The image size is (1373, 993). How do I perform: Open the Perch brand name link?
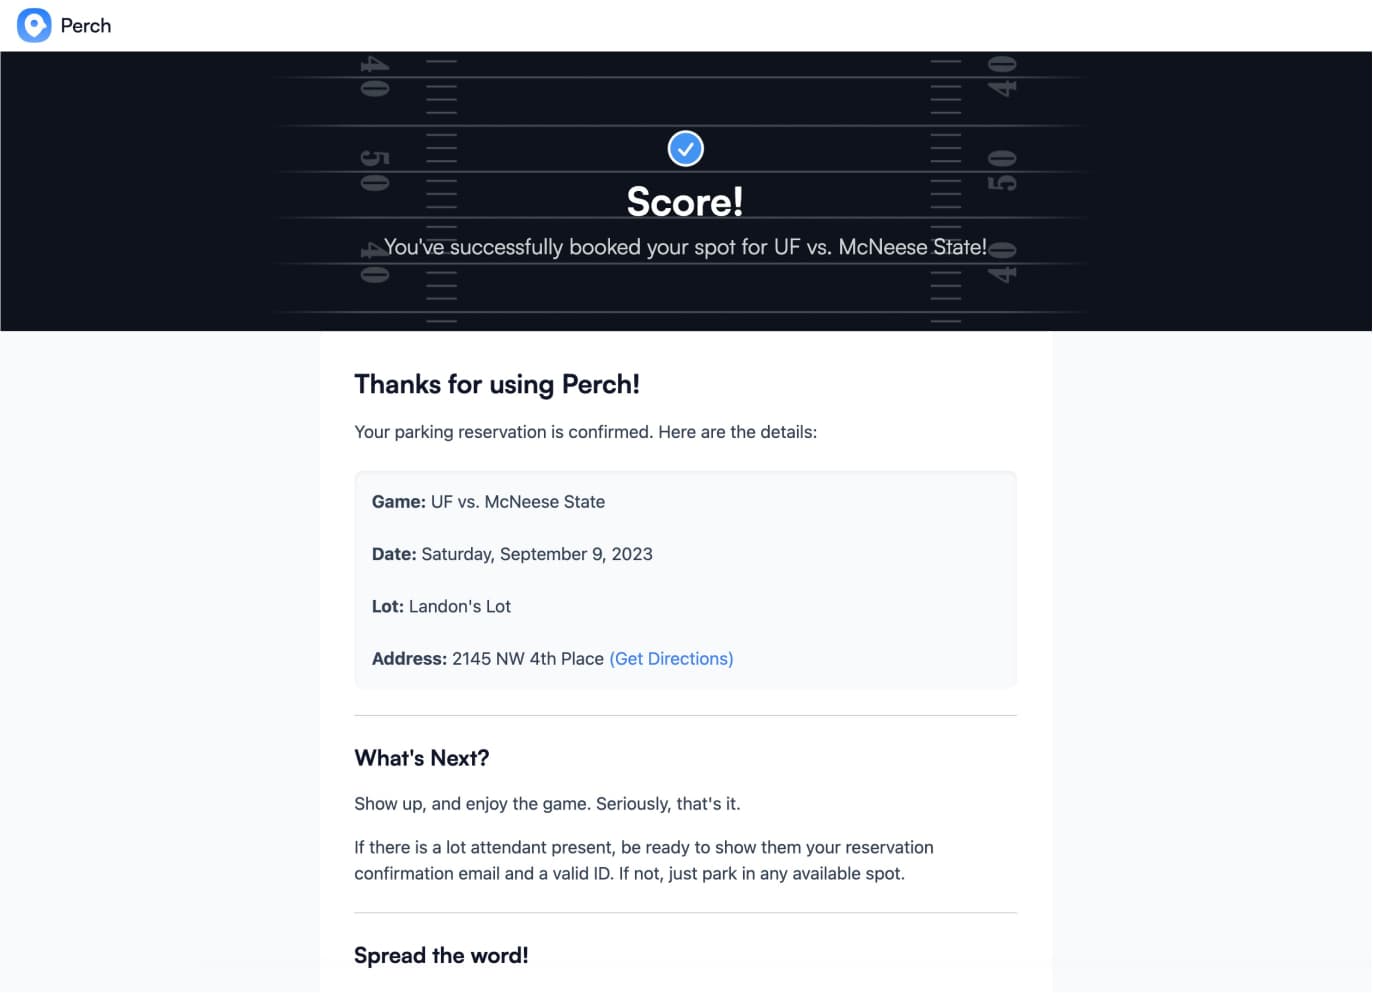pos(86,26)
